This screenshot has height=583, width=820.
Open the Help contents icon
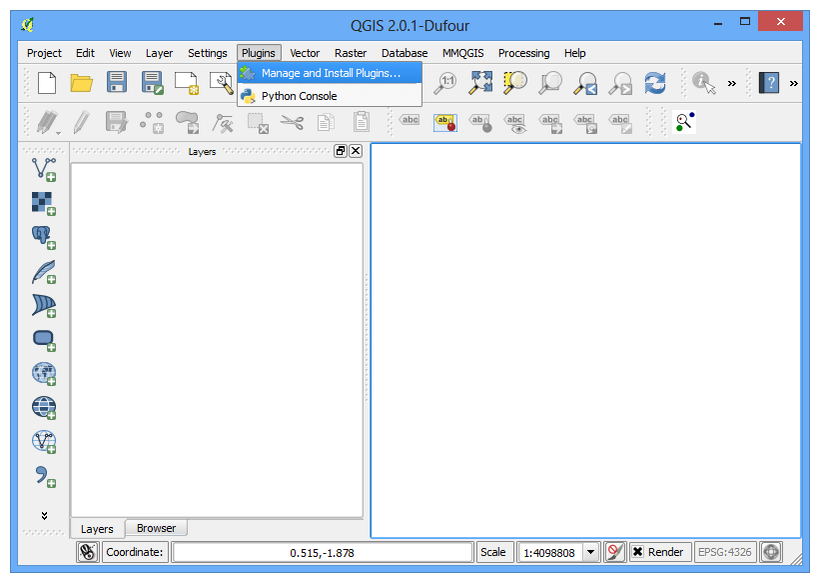769,83
